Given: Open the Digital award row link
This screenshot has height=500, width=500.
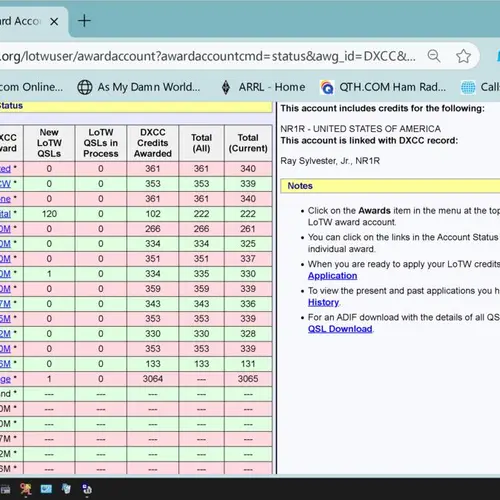Looking at the screenshot, I should [5, 214].
